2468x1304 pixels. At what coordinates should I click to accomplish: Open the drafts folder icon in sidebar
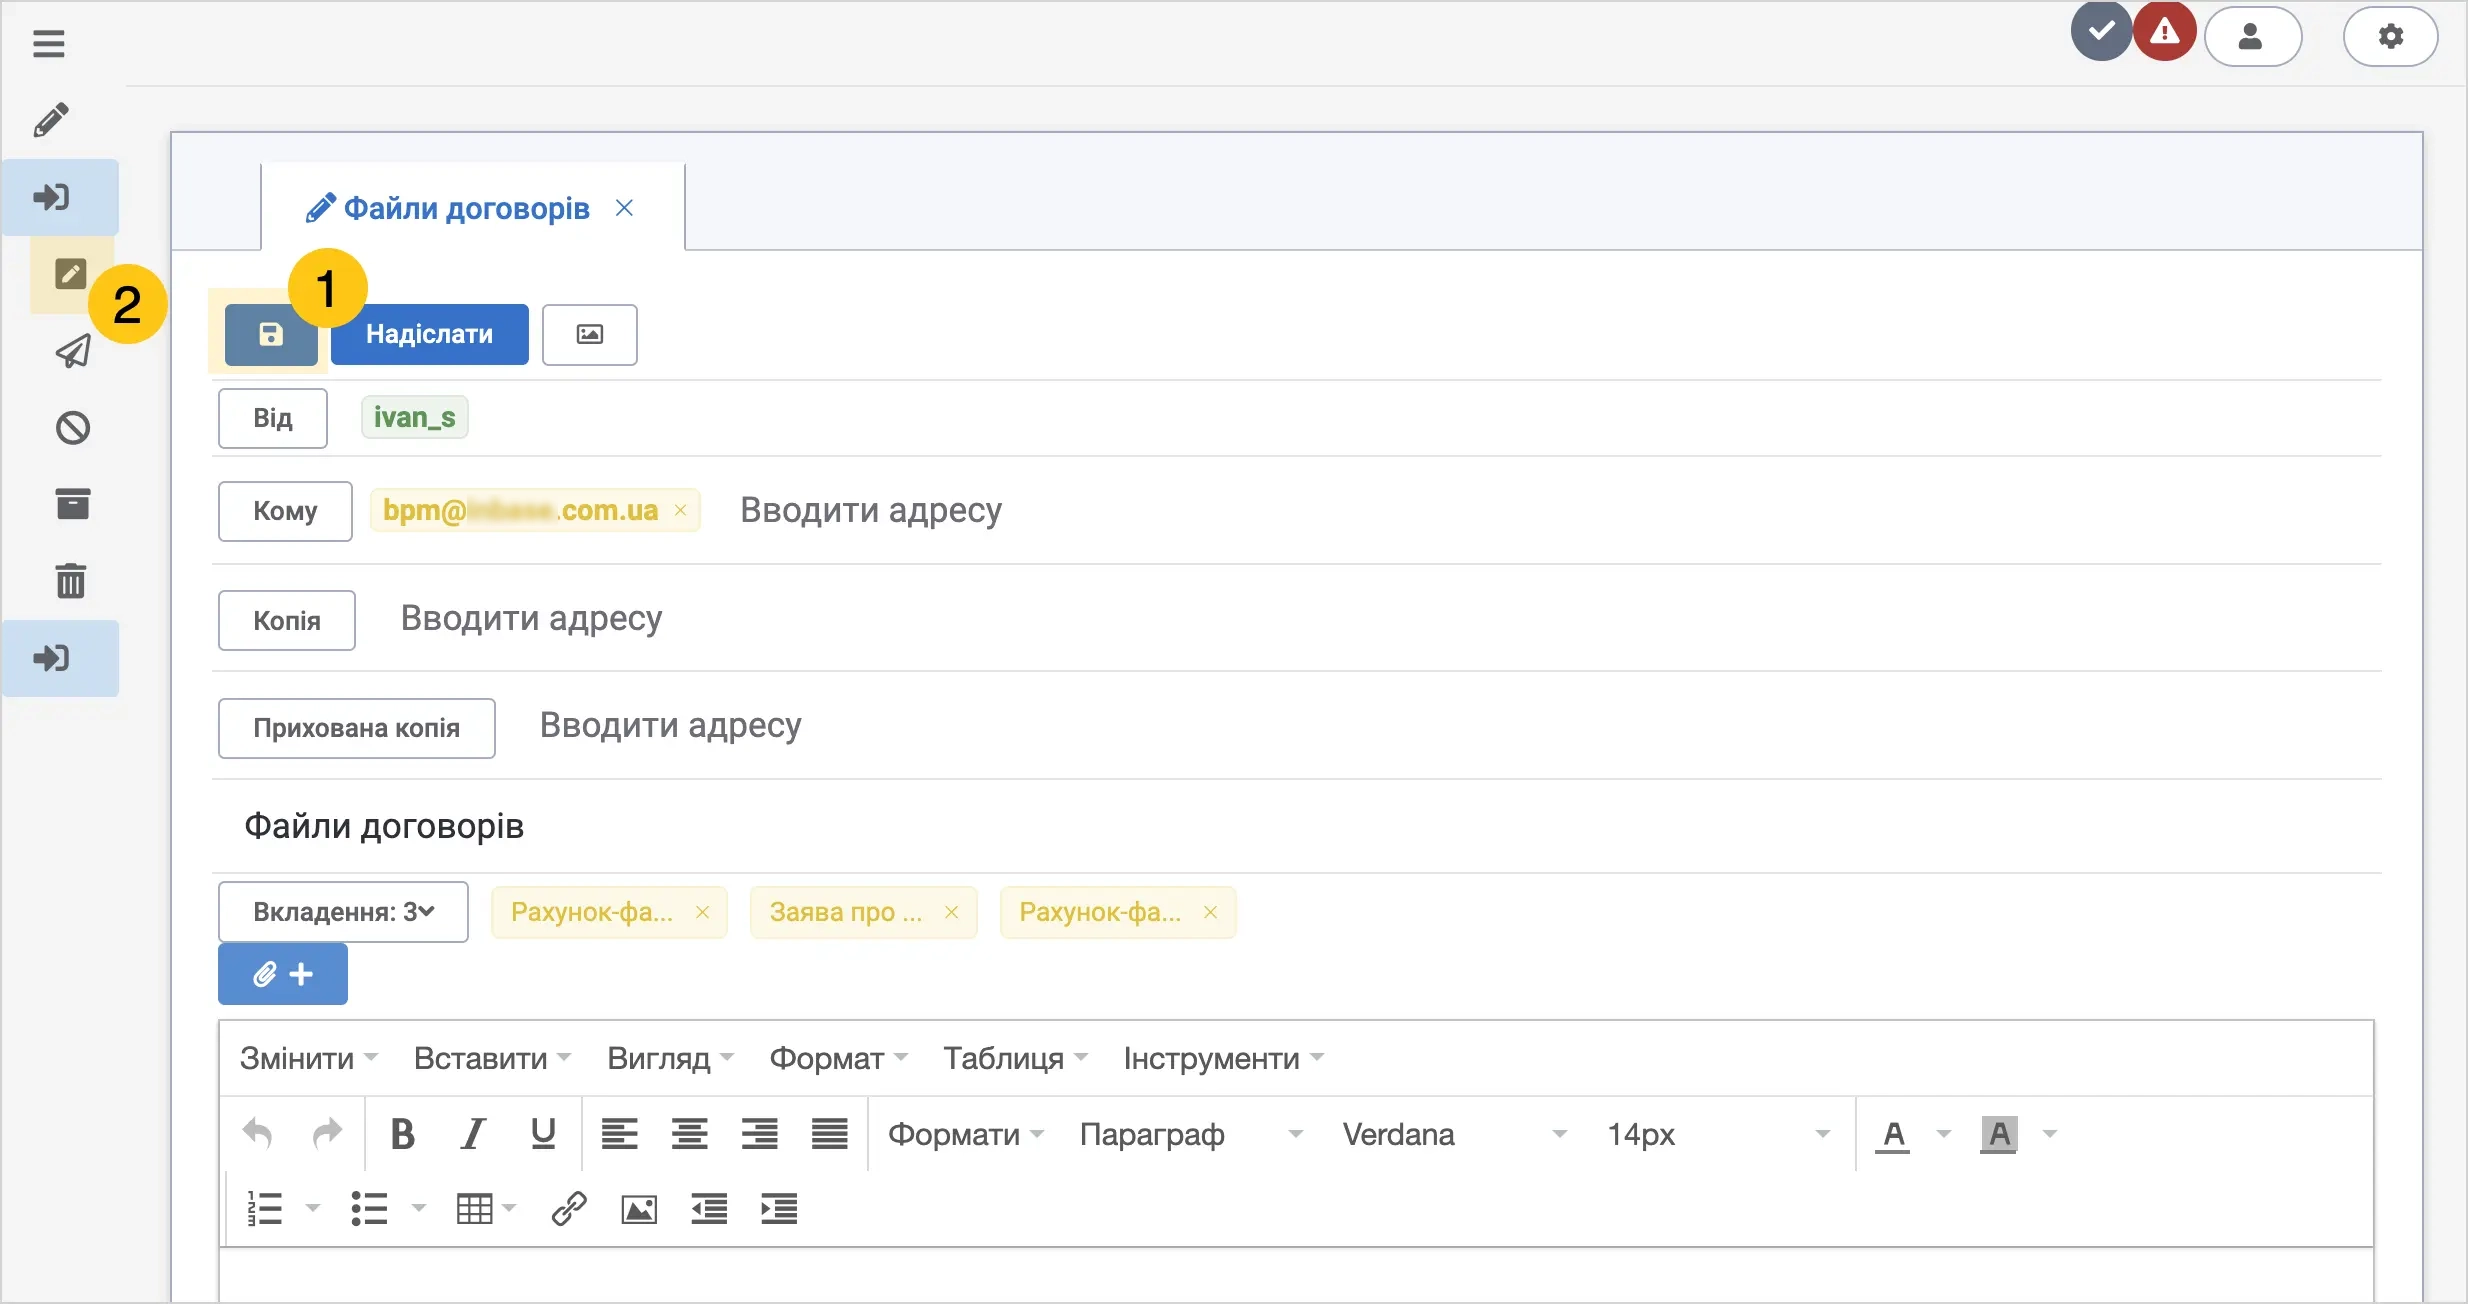click(70, 274)
